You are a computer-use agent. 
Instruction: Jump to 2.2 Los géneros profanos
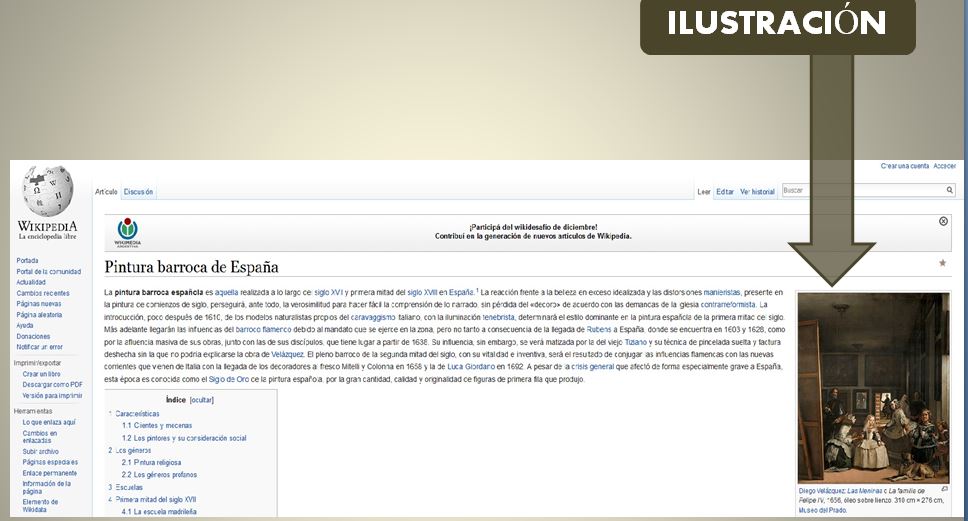(x=159, y=475)
